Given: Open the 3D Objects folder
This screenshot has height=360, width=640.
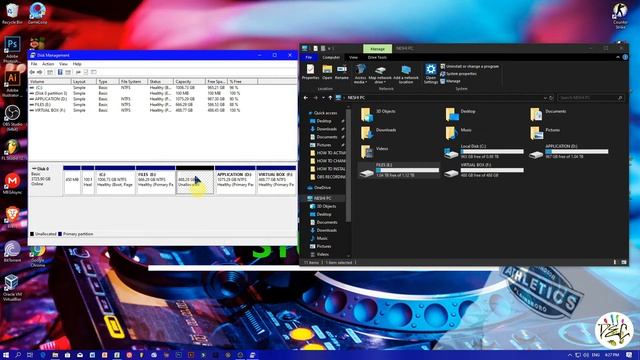Looking at the screenshot, I should coord(379,114).
